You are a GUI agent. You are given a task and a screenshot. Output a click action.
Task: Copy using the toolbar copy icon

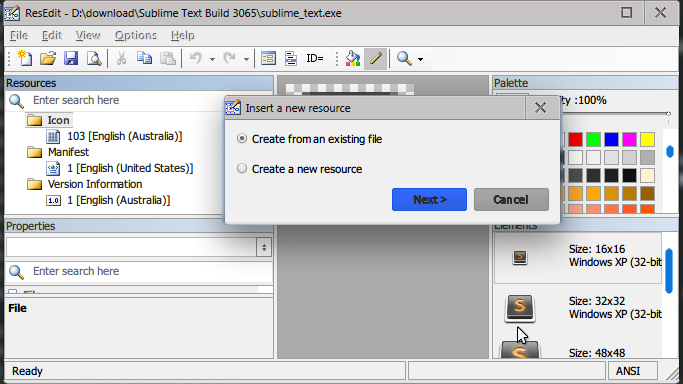pyautogui.click(x=144, y=58)
